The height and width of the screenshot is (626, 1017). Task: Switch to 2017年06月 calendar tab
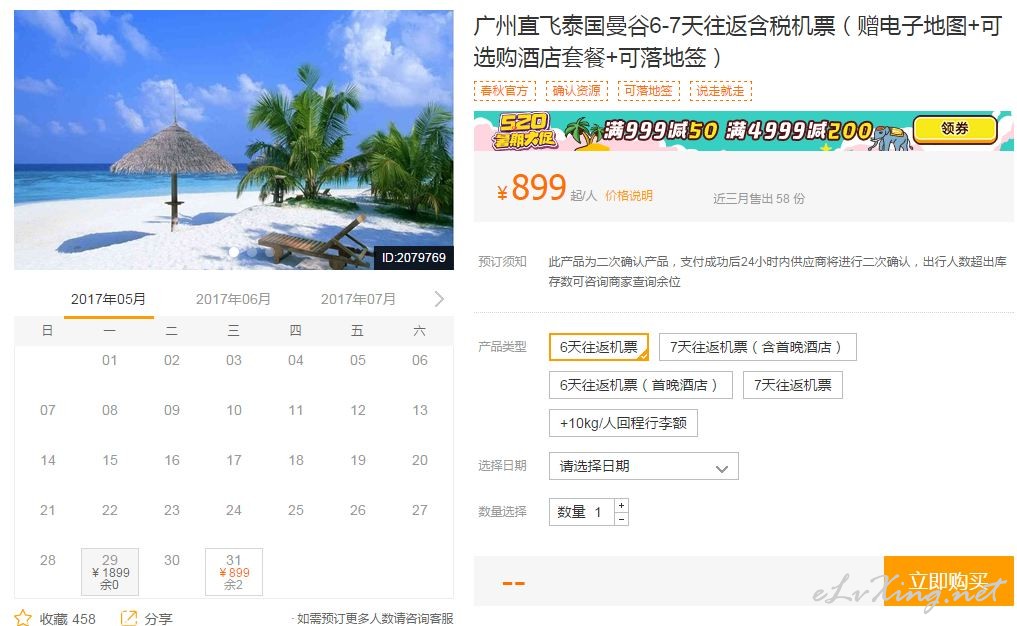(x=233, y=299)
